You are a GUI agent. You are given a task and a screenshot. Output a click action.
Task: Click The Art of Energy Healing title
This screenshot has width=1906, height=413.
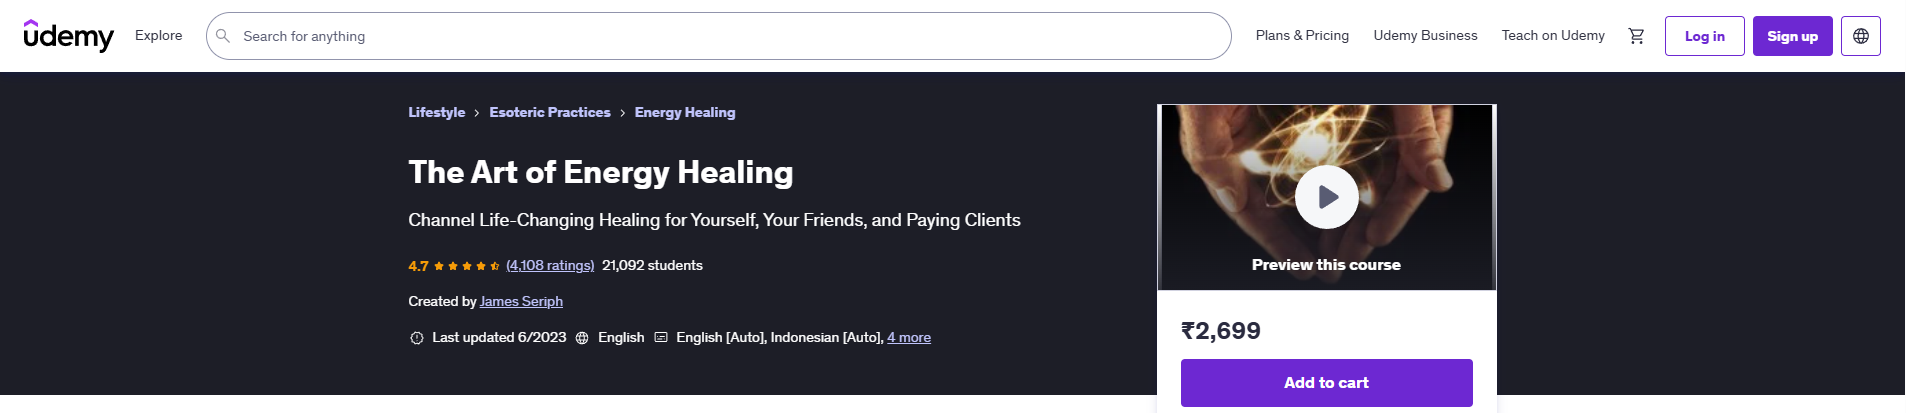(601, 172)
